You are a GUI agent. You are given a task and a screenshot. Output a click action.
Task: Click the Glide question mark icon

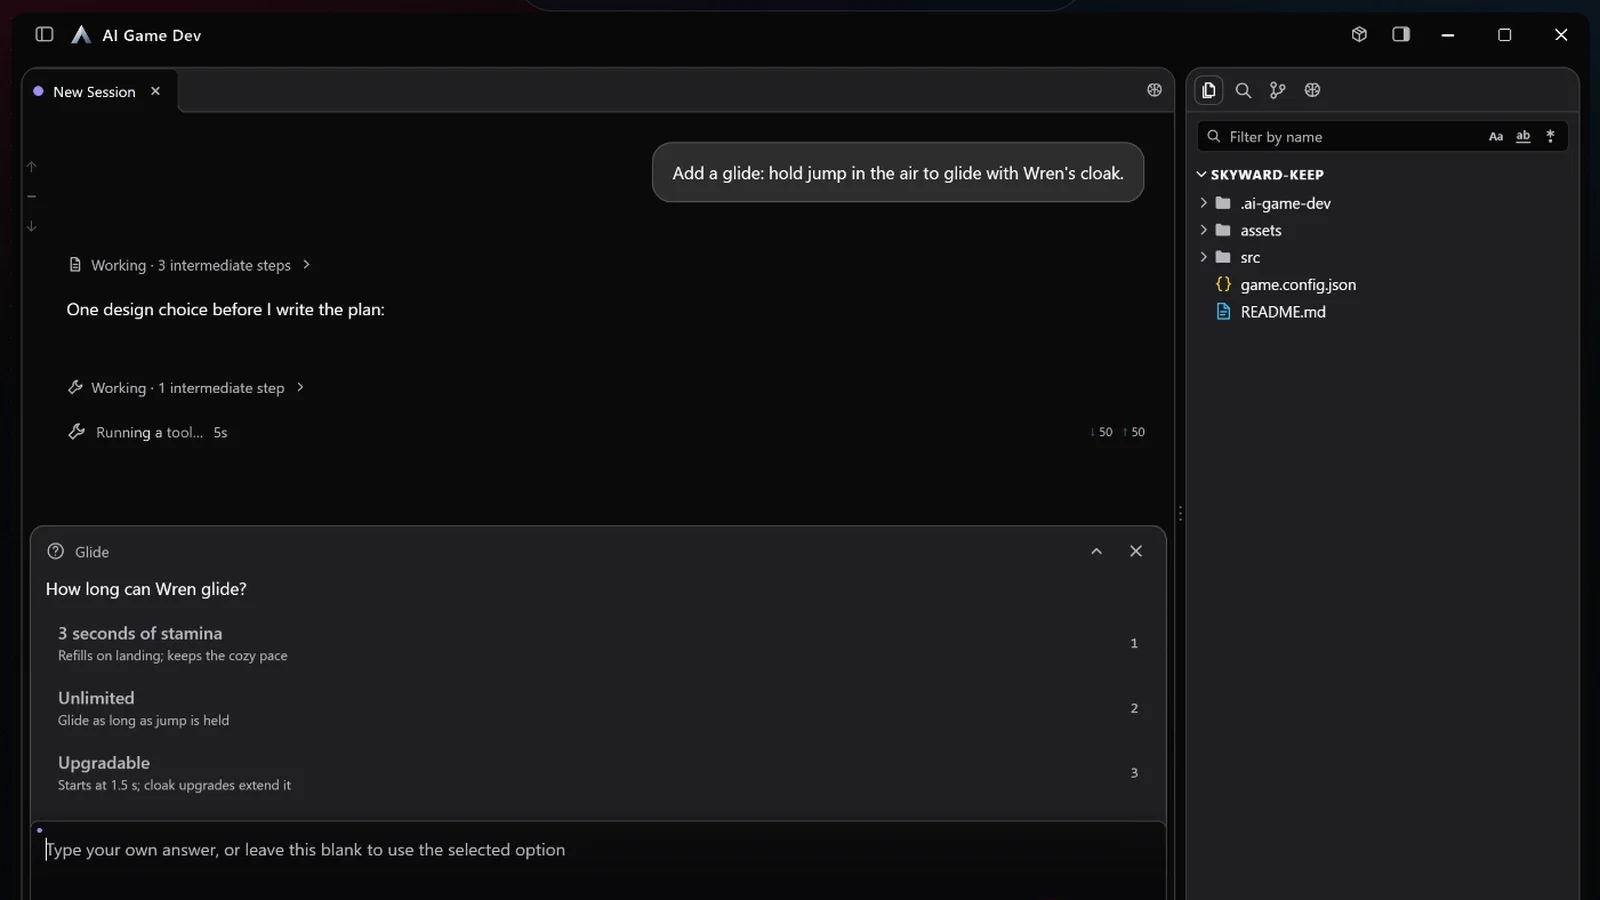tap(56, 551)
